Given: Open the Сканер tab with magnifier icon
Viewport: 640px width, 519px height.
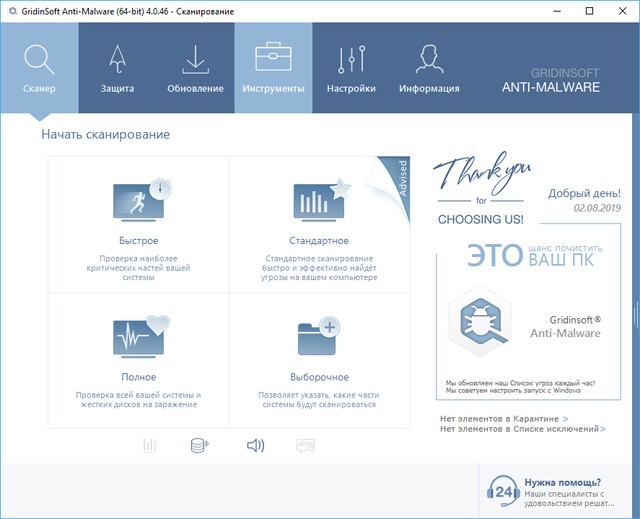Looking at the screenshot, I should pyautogui.click(x=39, y=68).
